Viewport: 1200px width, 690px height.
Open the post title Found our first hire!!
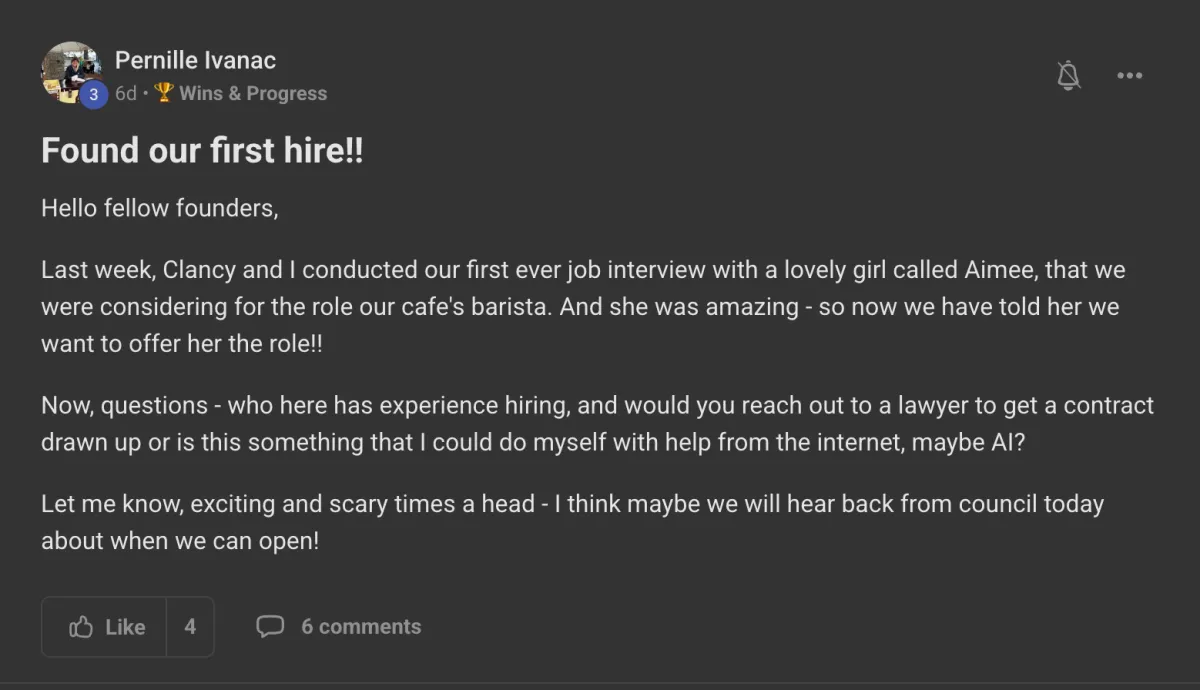202,151
